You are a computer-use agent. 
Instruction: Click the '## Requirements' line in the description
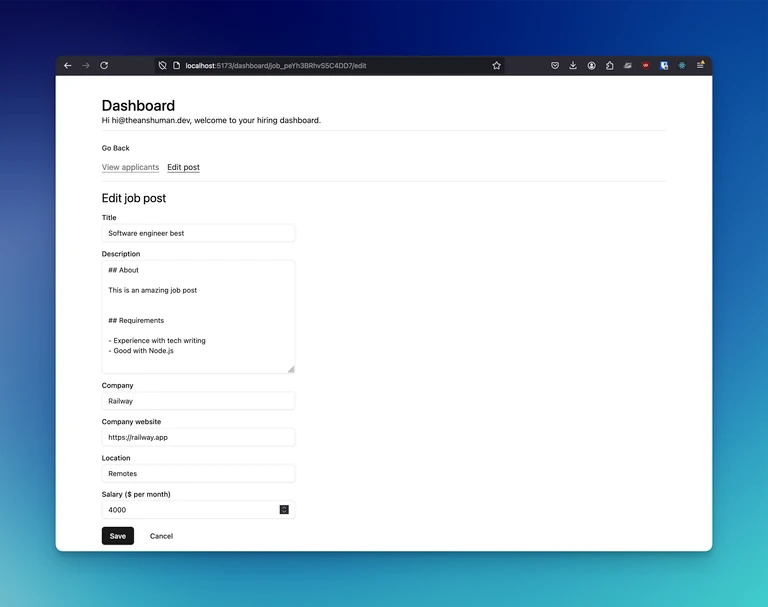pos(136,320)
